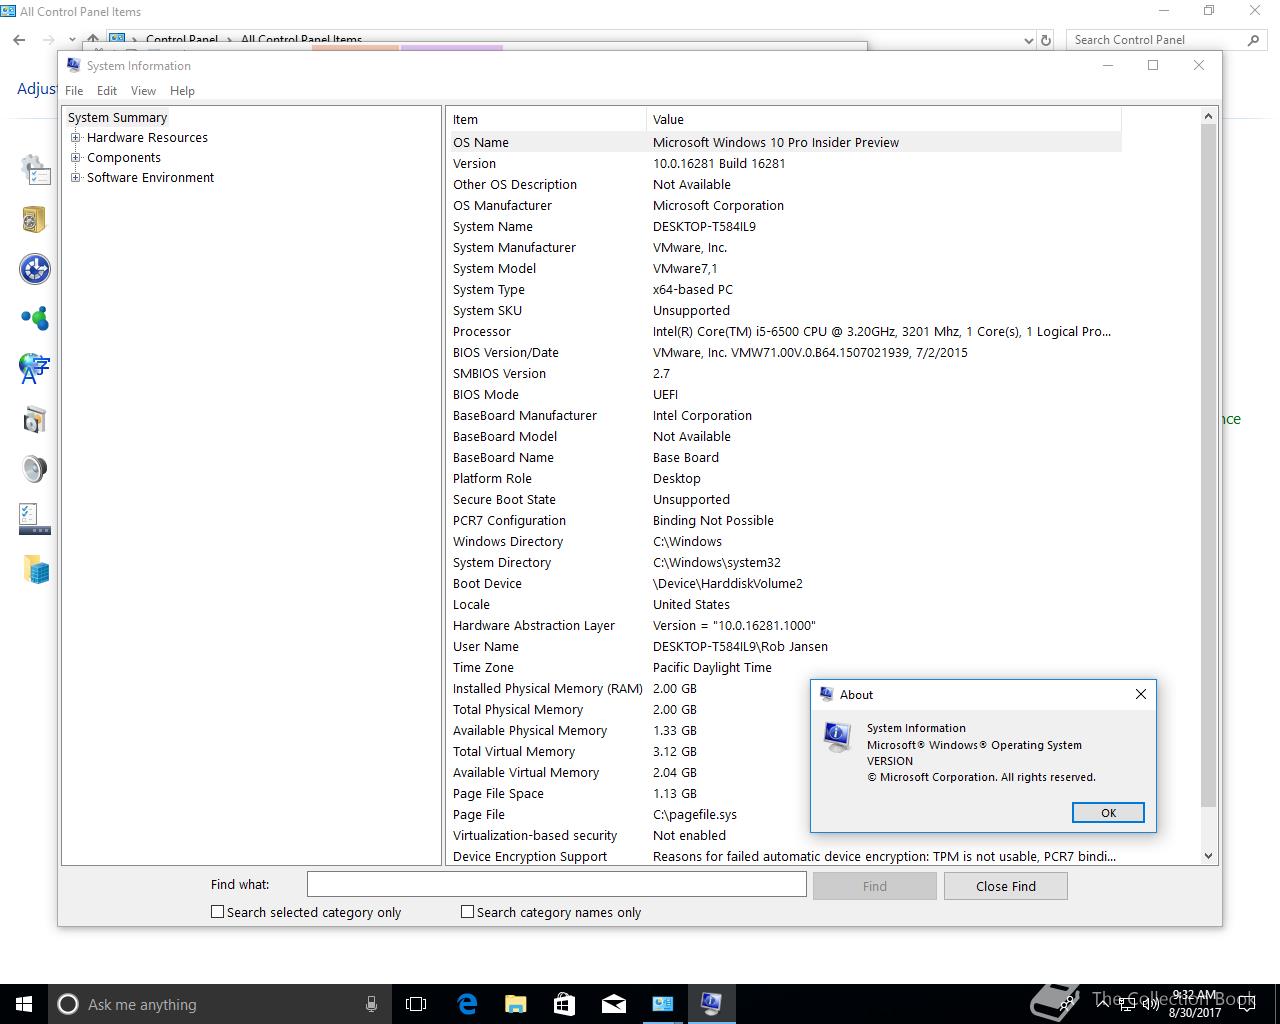This screenshot has width=1280, height=1024.
Task: Click the Search Control Panel box
Action: coord(1157,40)
